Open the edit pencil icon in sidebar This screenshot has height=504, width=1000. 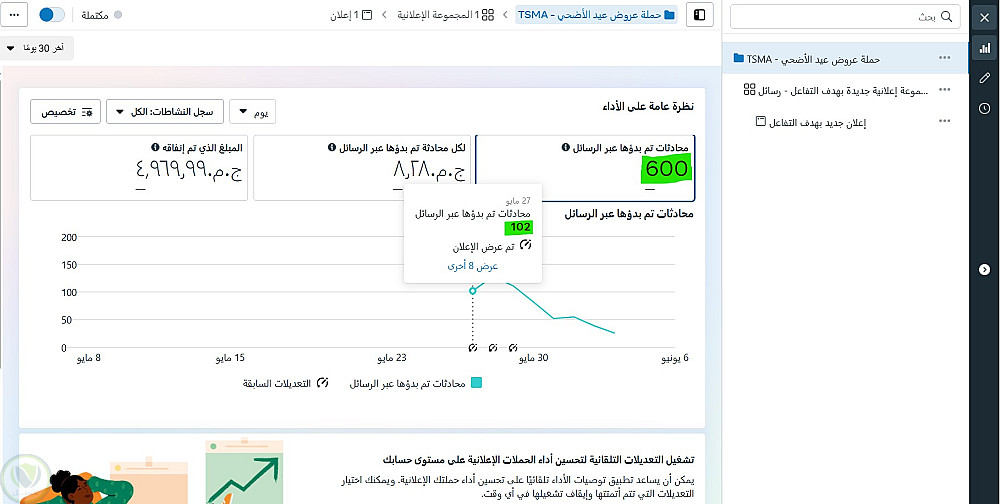coord(984,78)
